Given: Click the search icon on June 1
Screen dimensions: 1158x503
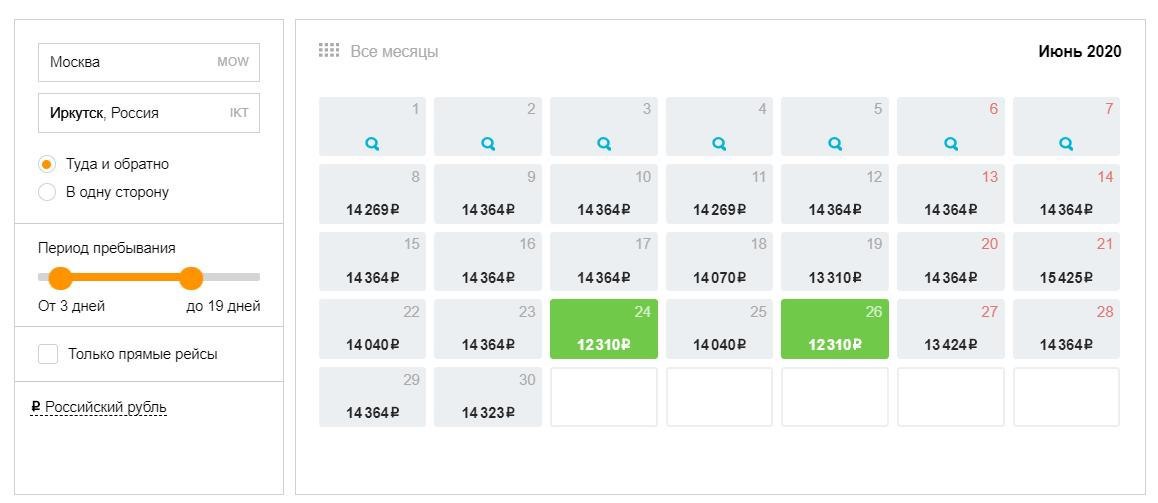Looking at the screenshot, I should (372, 144).
